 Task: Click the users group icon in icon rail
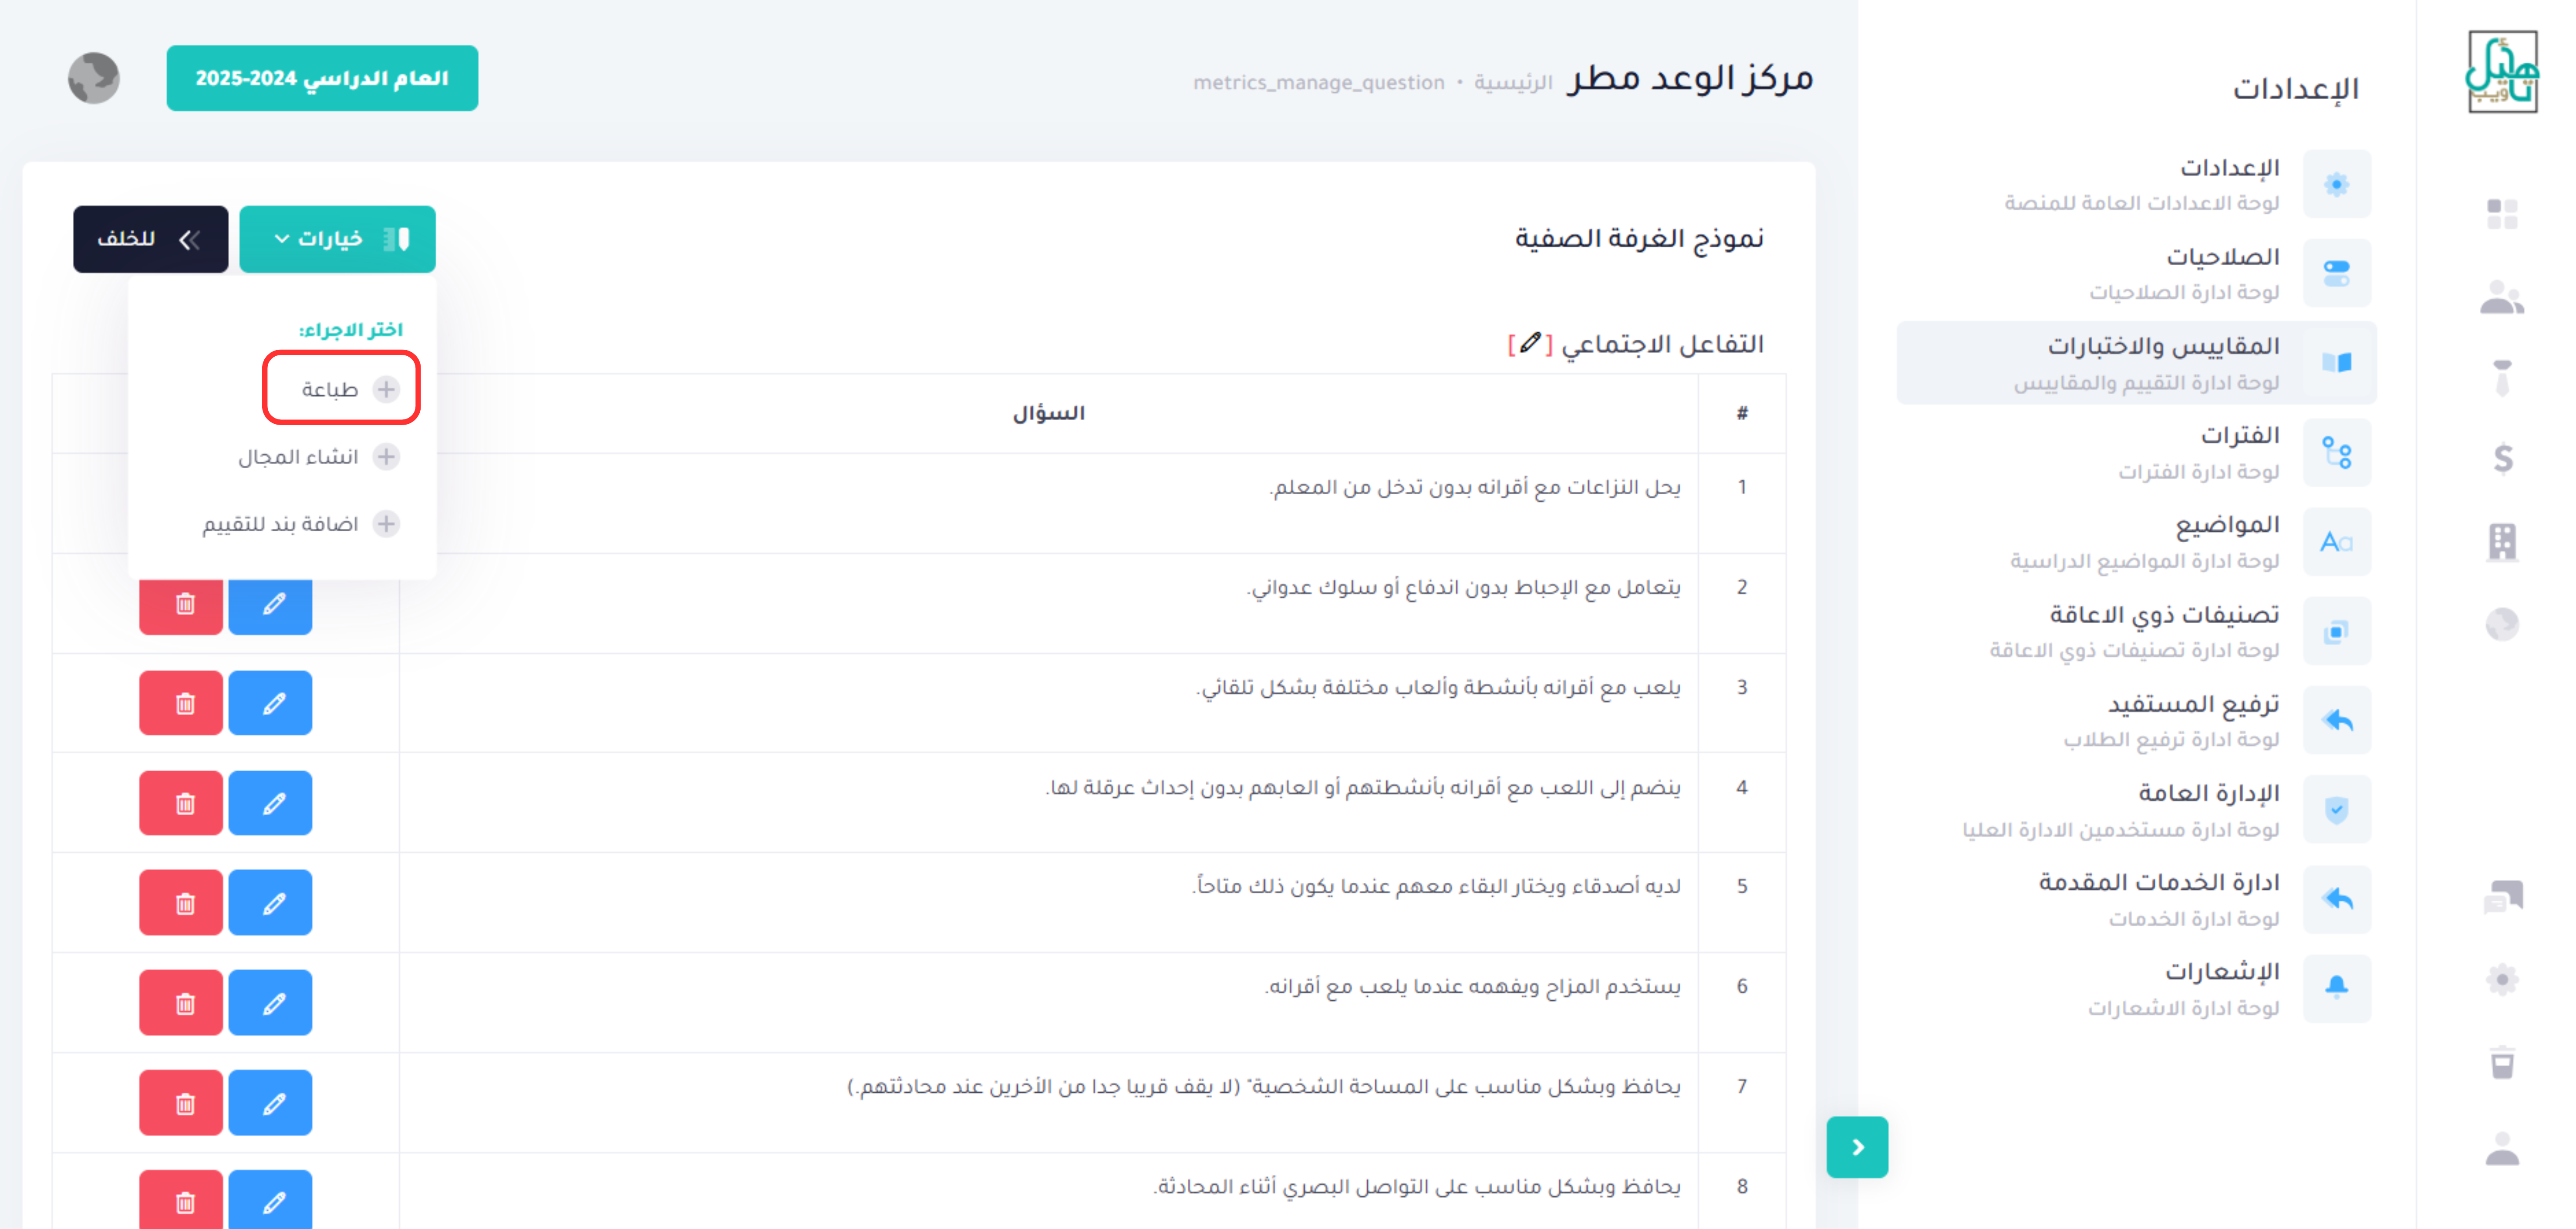click(2502, 296)
